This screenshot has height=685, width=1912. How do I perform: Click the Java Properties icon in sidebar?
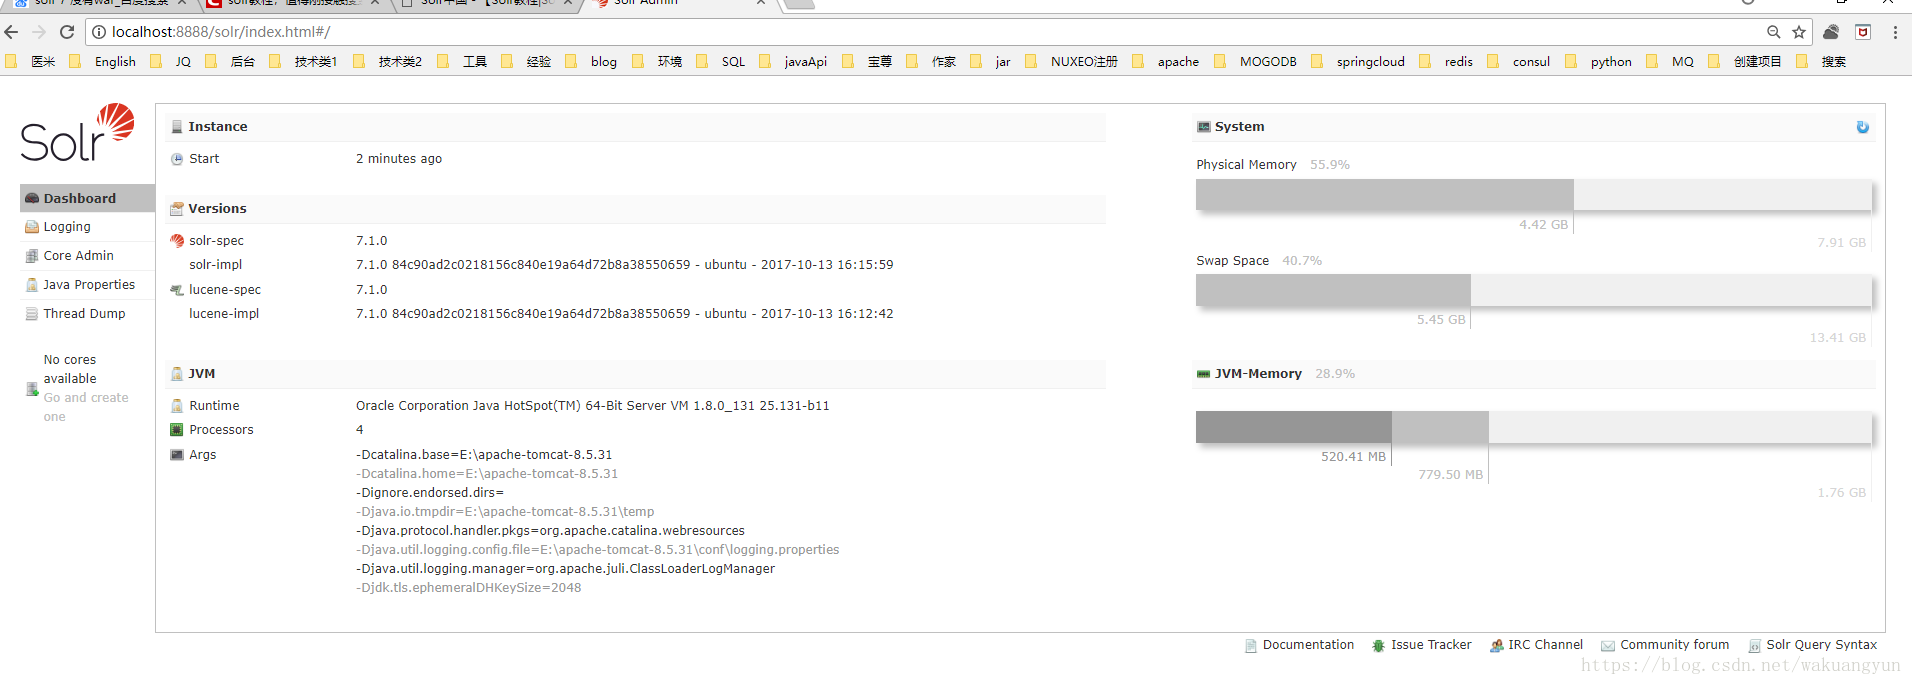tap(32, 285)
